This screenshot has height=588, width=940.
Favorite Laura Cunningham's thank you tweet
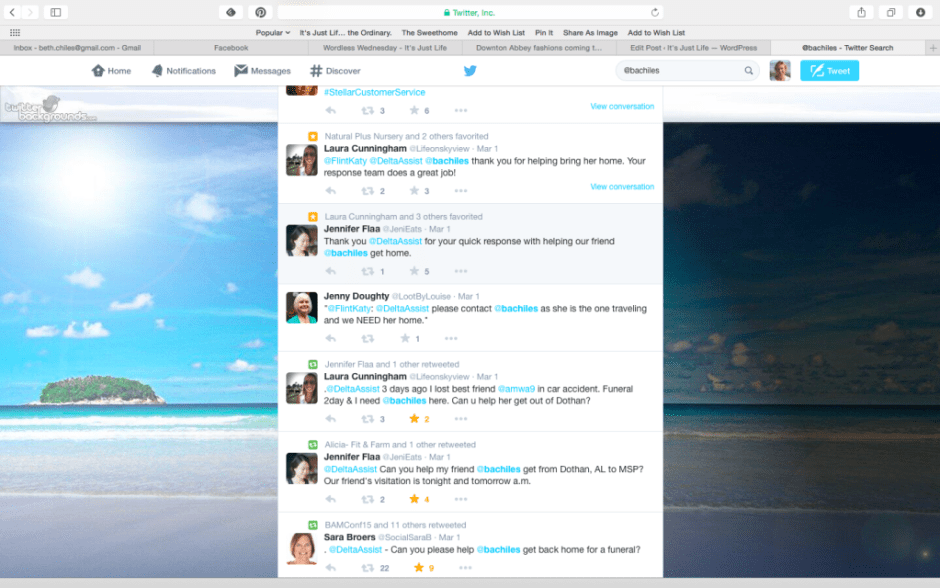[x=414, y=191]
